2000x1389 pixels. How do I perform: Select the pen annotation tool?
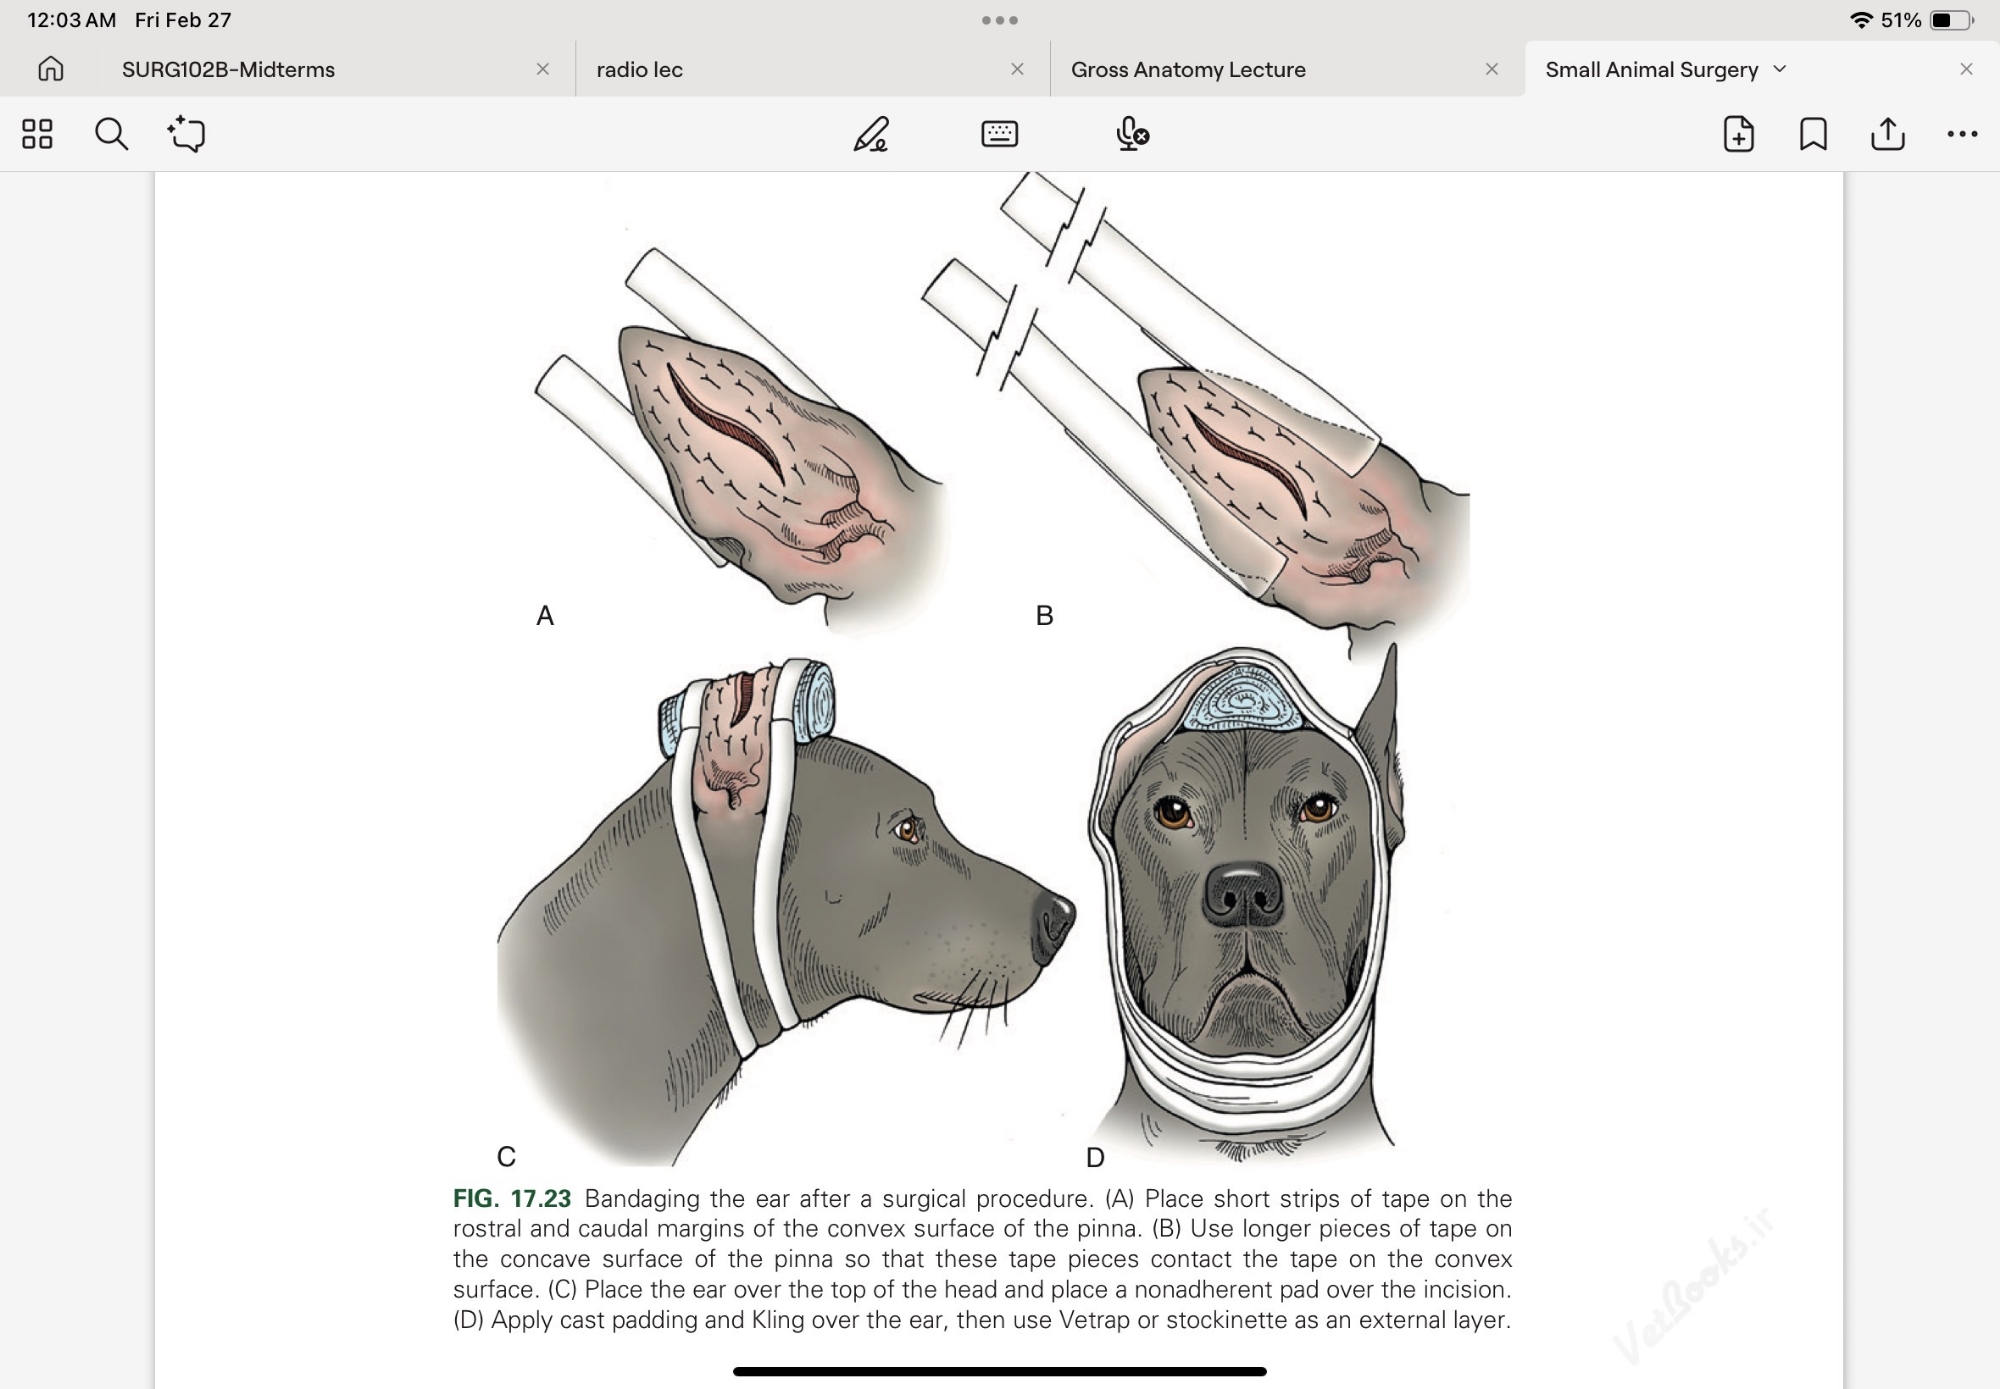[870, 134]
